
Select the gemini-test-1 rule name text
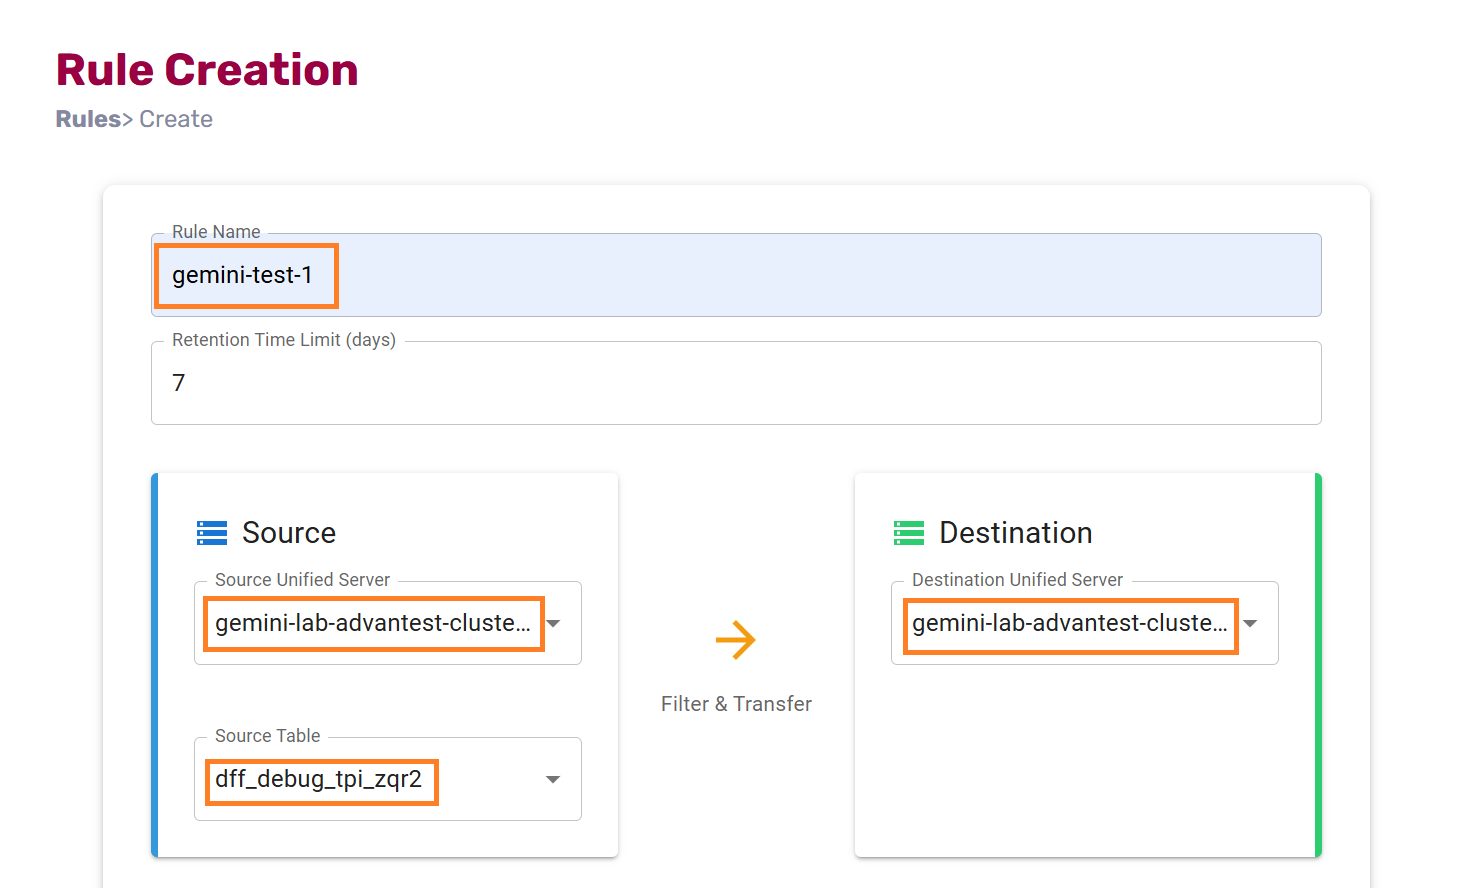click(x=243, y=275)
